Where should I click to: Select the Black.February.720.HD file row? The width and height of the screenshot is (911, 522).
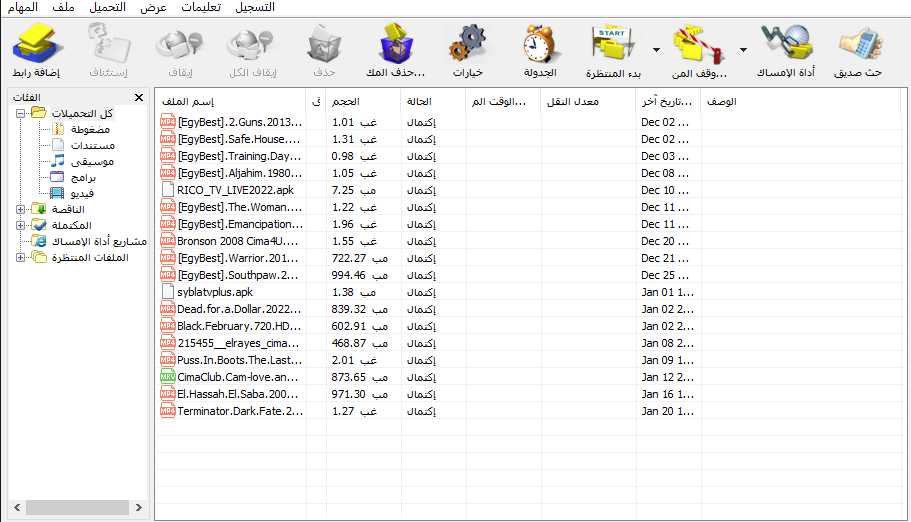(x=528, y=326)
